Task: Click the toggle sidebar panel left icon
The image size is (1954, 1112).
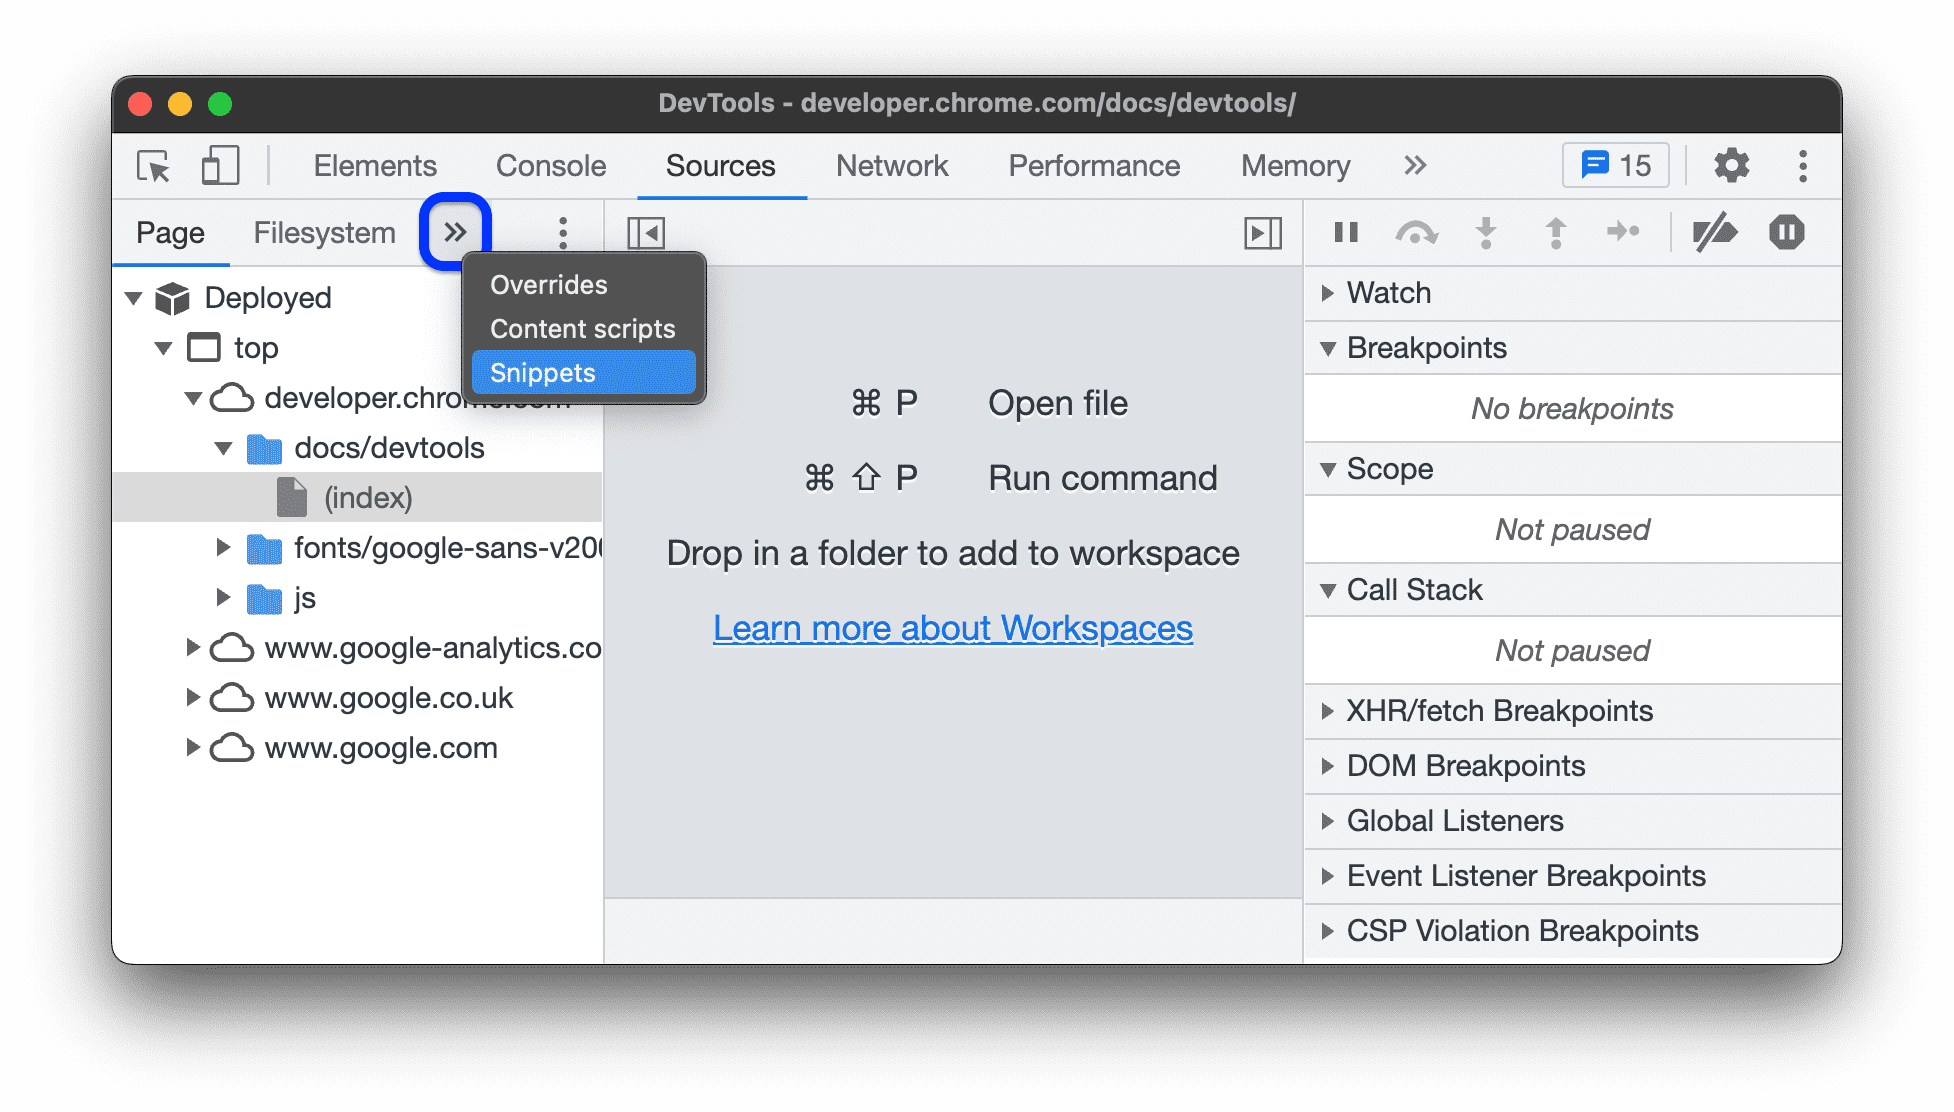Action: click(x=646, y=231)
